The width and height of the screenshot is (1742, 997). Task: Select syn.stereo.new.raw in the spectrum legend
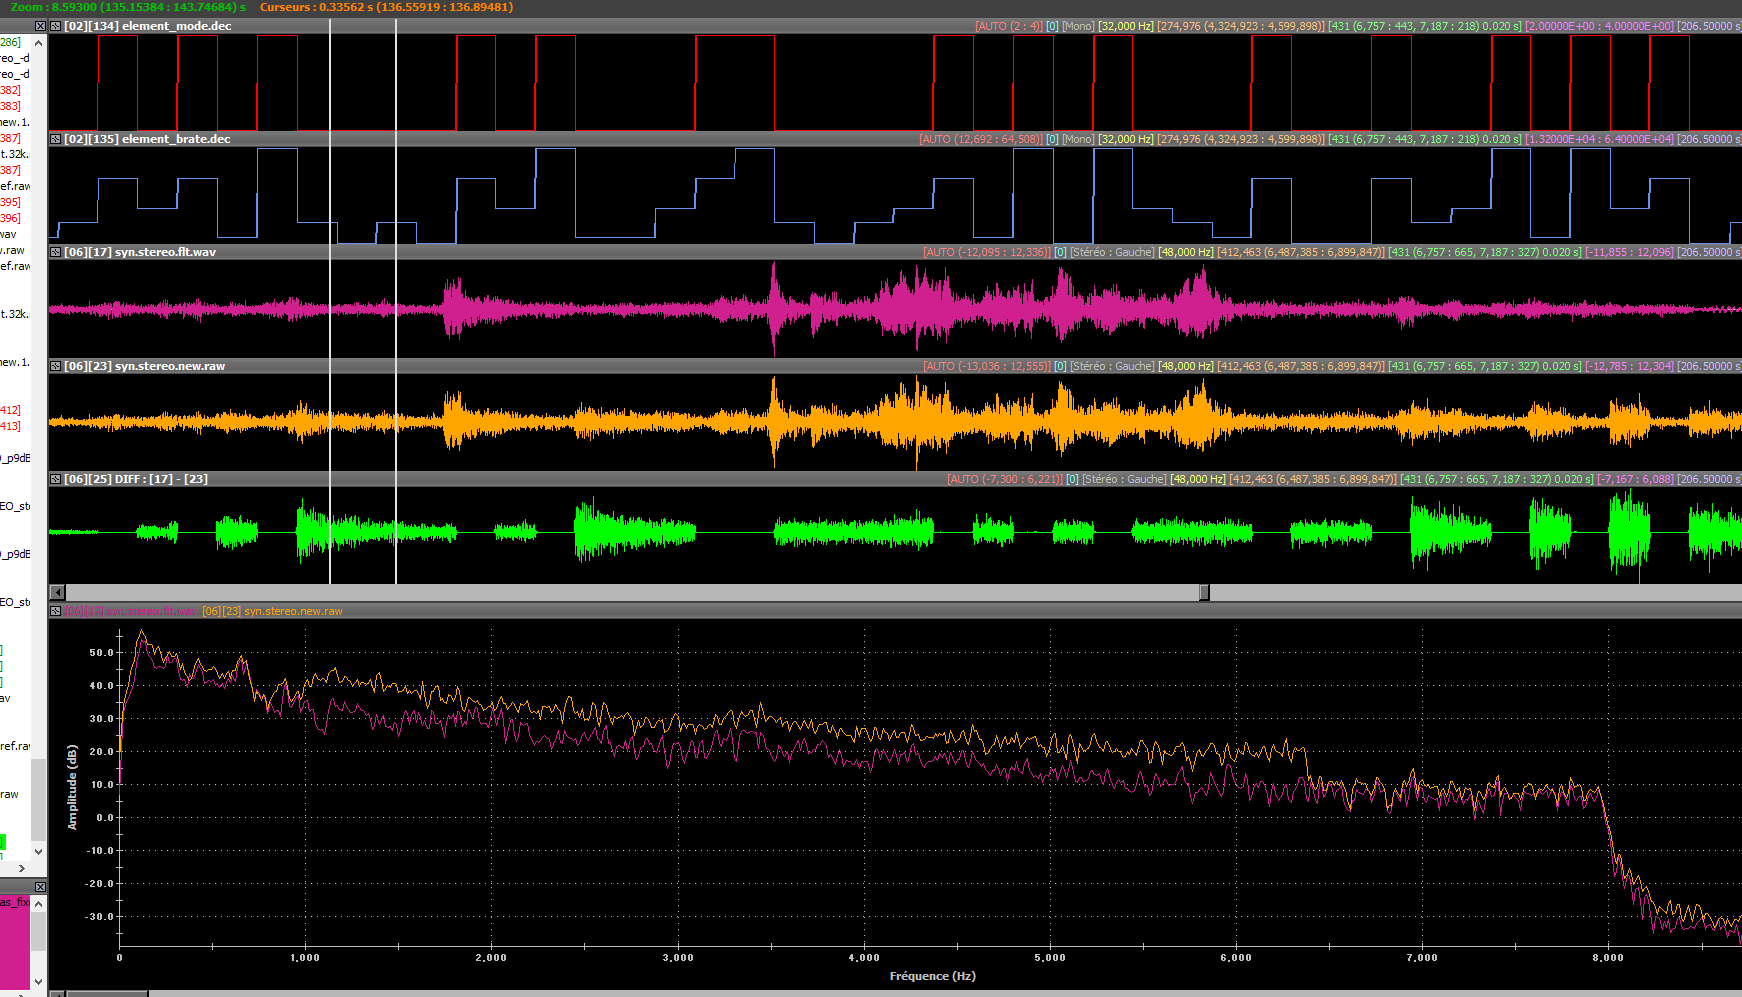pyautogui.click(x=273, y=611)
